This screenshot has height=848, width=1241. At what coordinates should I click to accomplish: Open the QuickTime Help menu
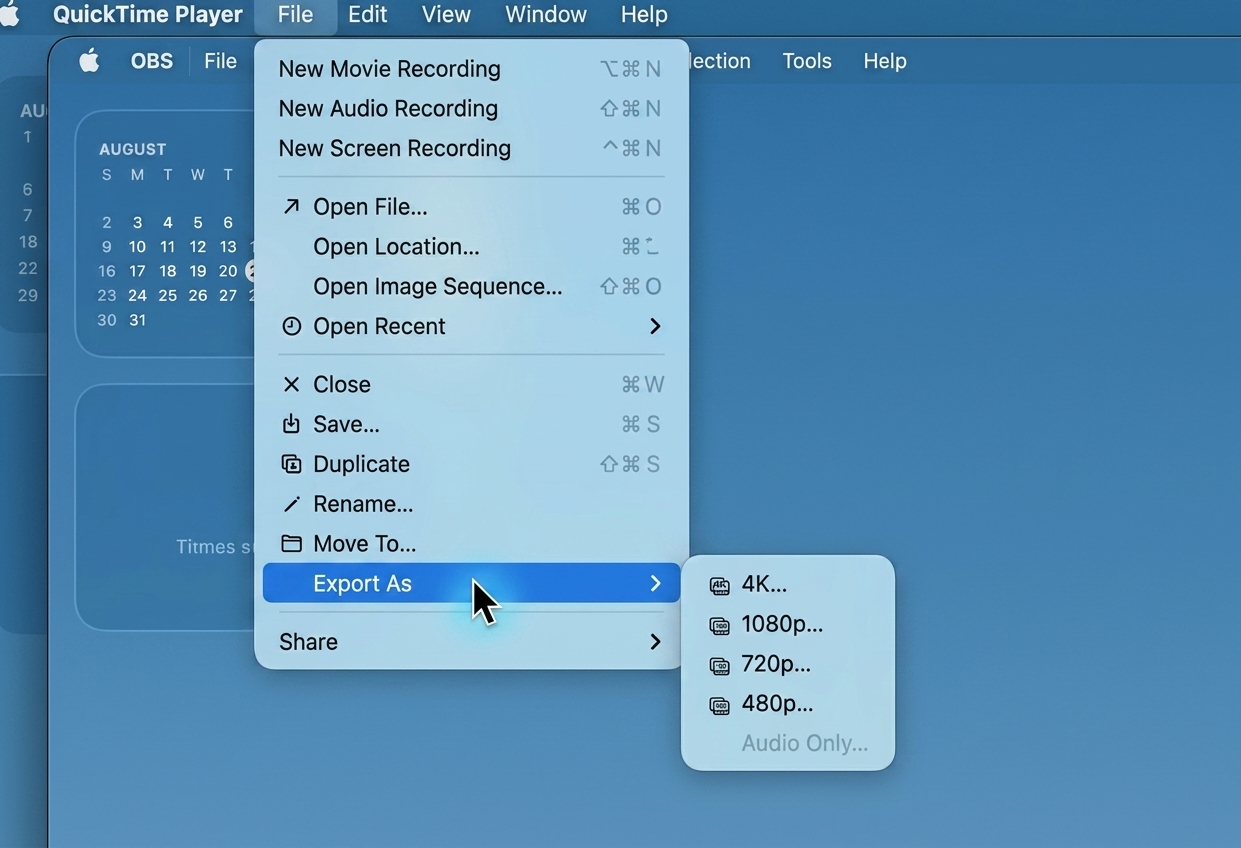tap(644, 15)
